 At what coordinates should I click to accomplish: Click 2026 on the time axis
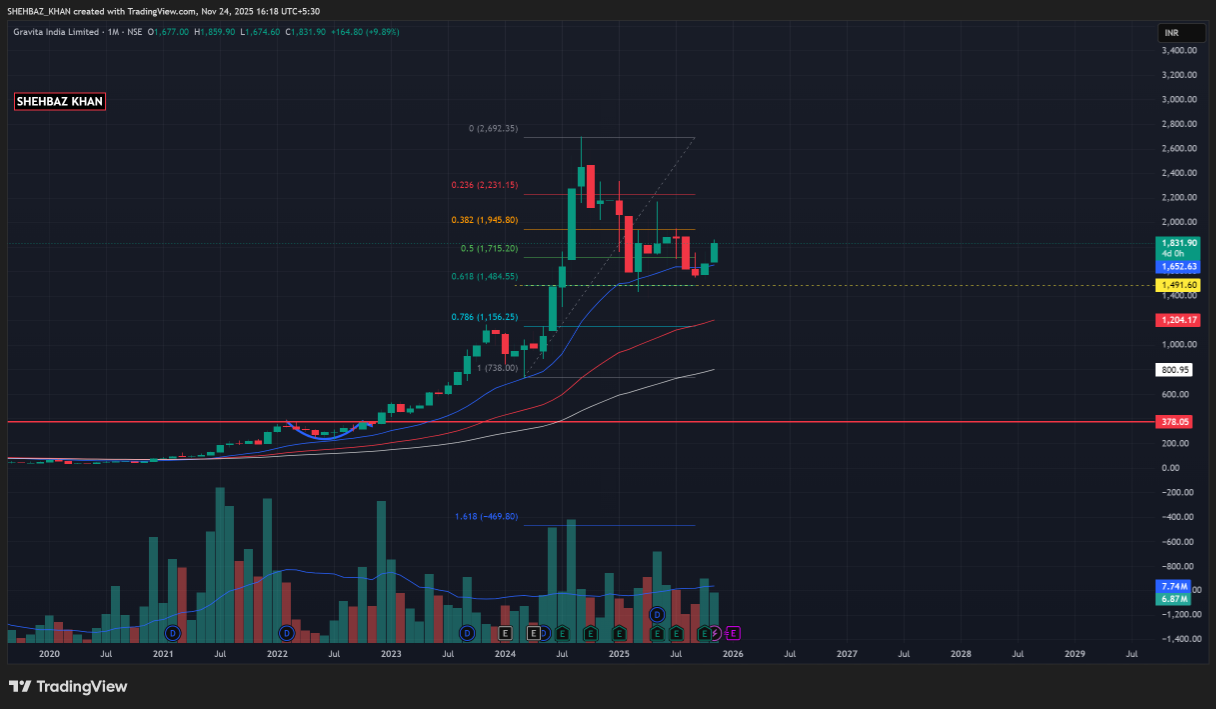[x=733, y=653]
